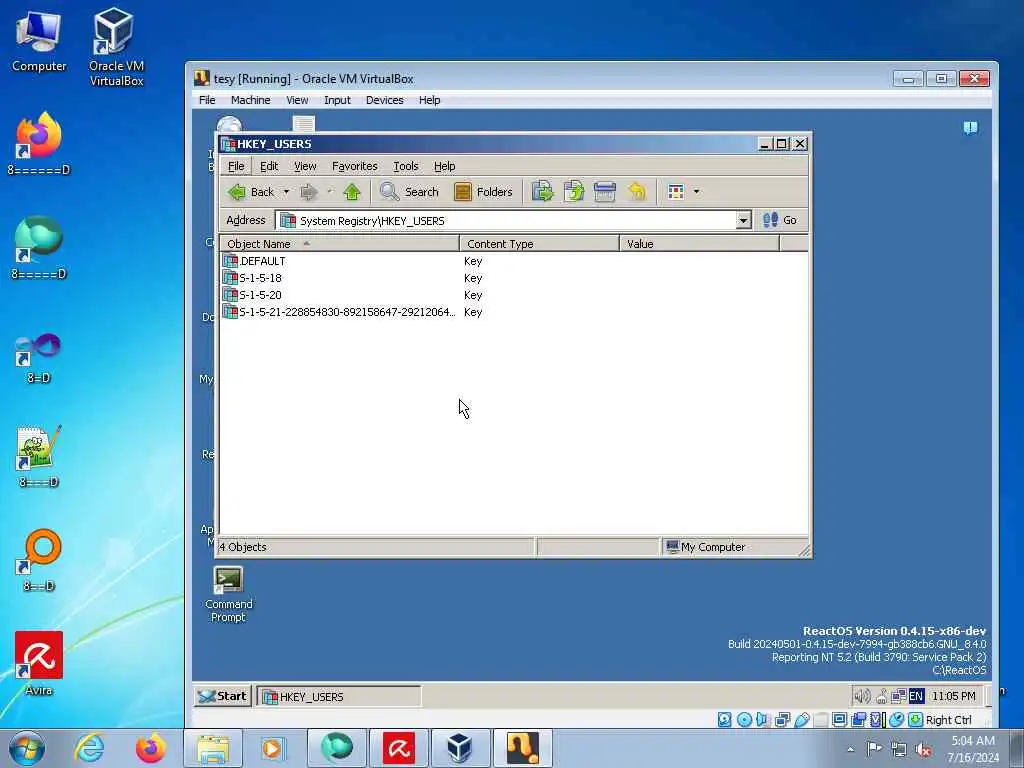The image size is (1024, 768).
Task: Open VirtualBox Machine menu
Action: click(x=250, y=100)
